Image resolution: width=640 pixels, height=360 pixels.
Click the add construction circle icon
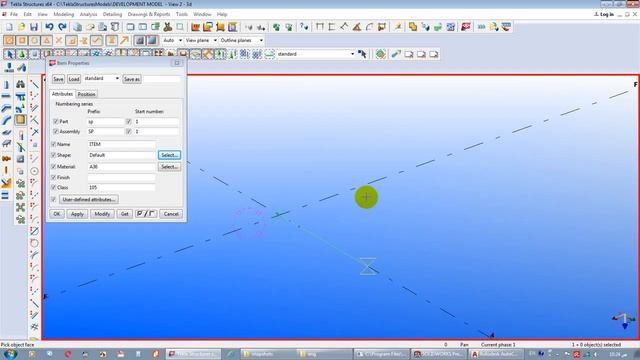35,171
